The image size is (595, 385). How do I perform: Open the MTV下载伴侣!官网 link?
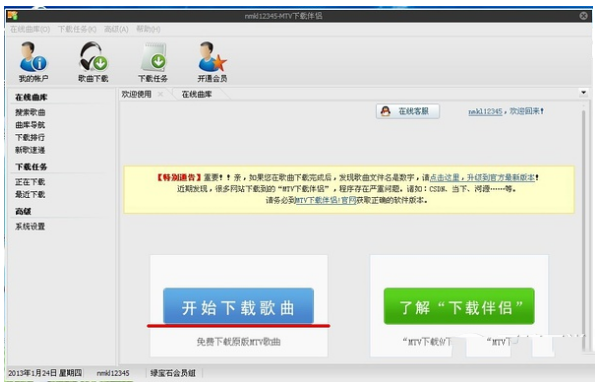tap(326, 200)
